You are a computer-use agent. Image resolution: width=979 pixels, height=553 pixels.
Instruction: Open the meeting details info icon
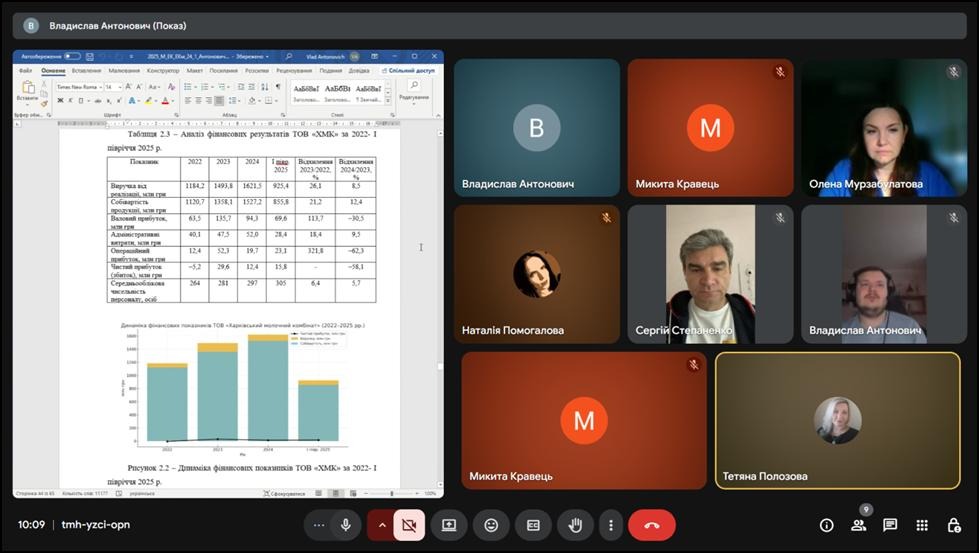pos(826,525)
